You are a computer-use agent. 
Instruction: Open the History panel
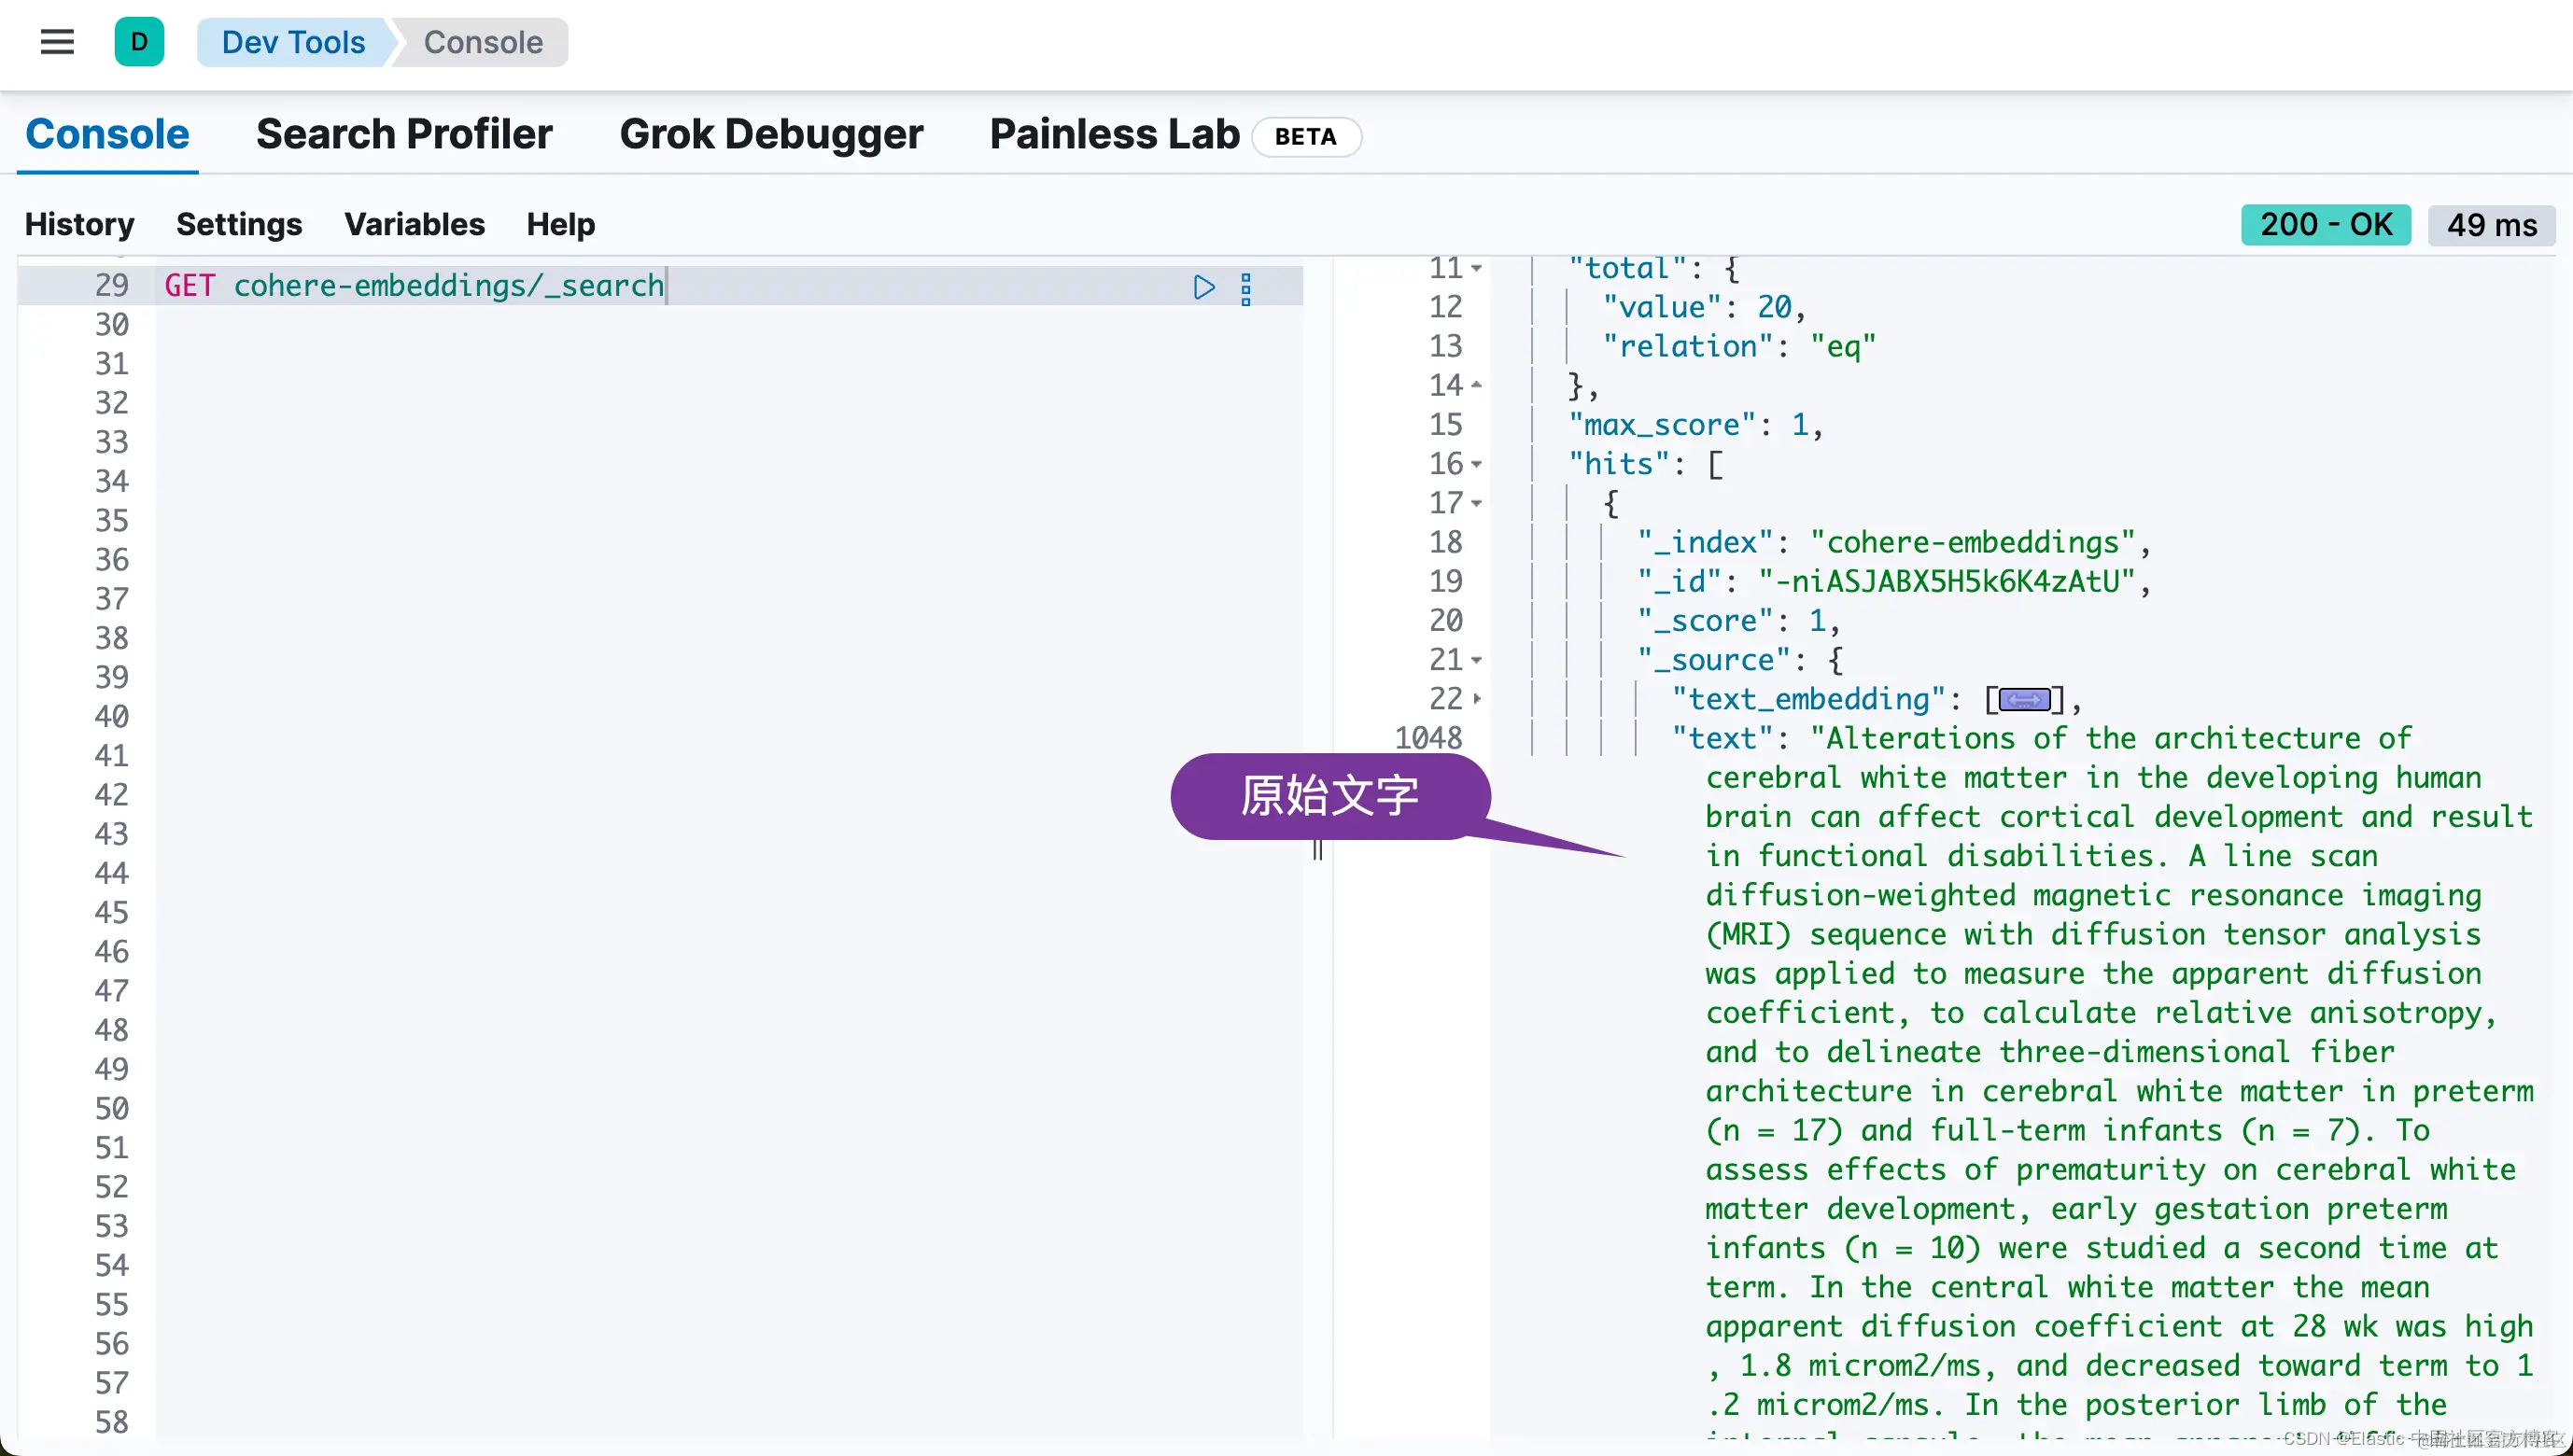click(79, 224)
